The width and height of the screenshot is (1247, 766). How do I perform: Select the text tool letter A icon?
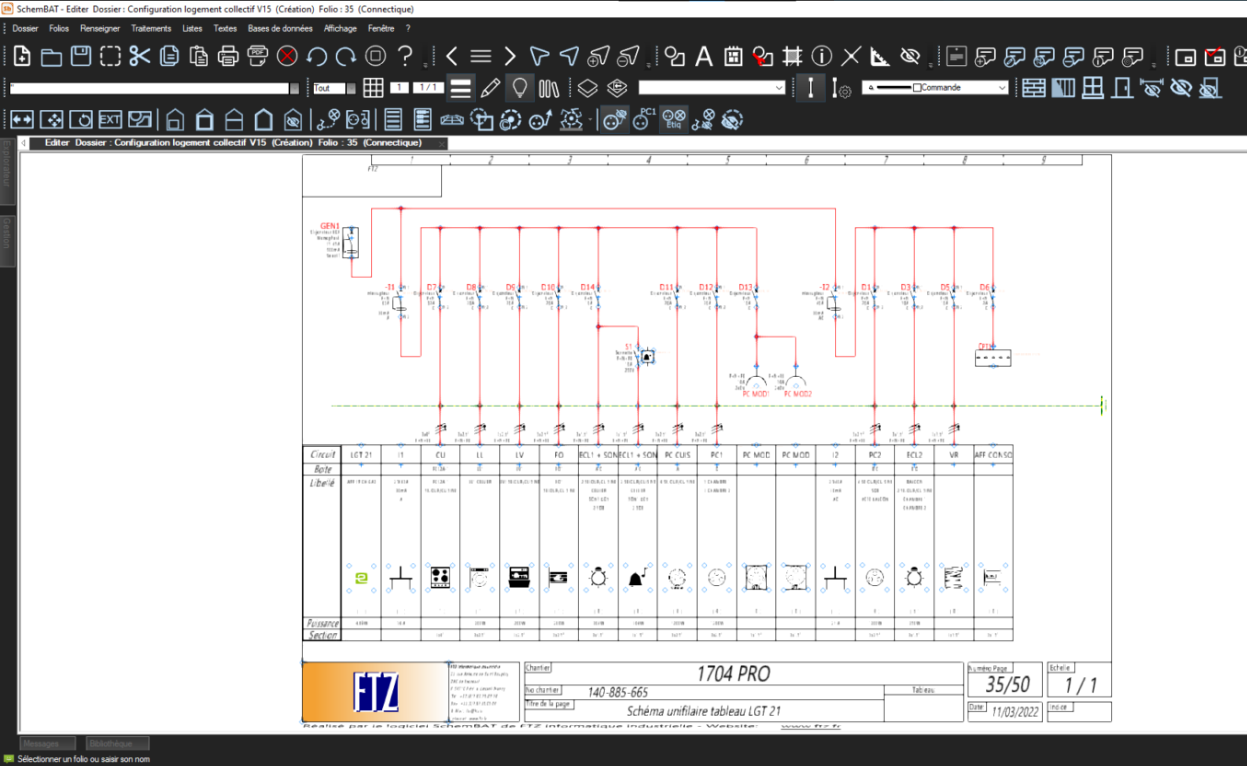(704, 56)
